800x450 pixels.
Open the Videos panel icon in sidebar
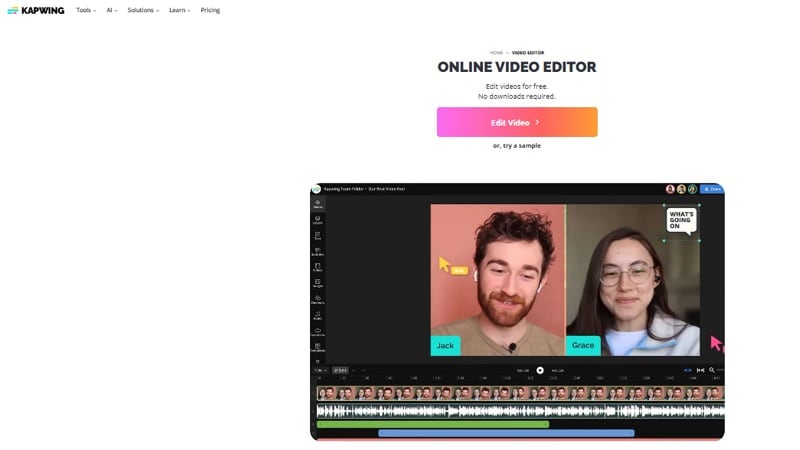click(x=318, y=267)
